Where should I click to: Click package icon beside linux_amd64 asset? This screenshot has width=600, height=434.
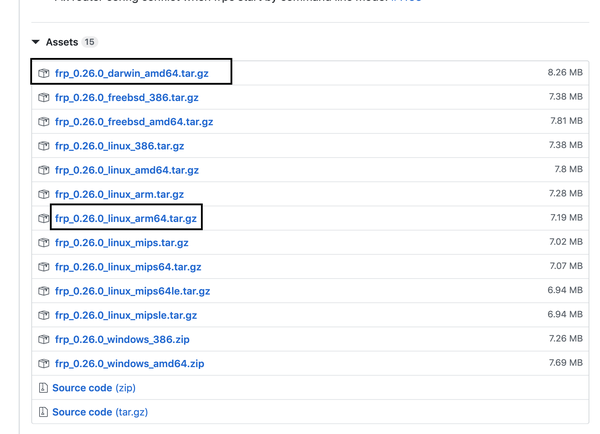[x=44, y=170]
